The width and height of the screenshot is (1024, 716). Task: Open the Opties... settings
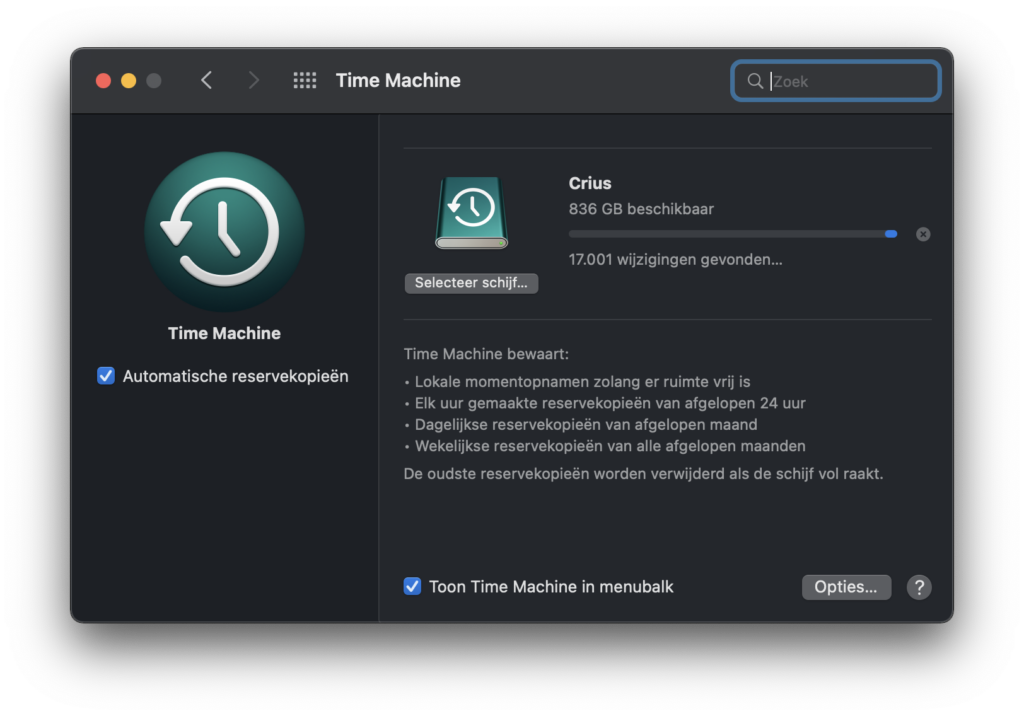846,587
